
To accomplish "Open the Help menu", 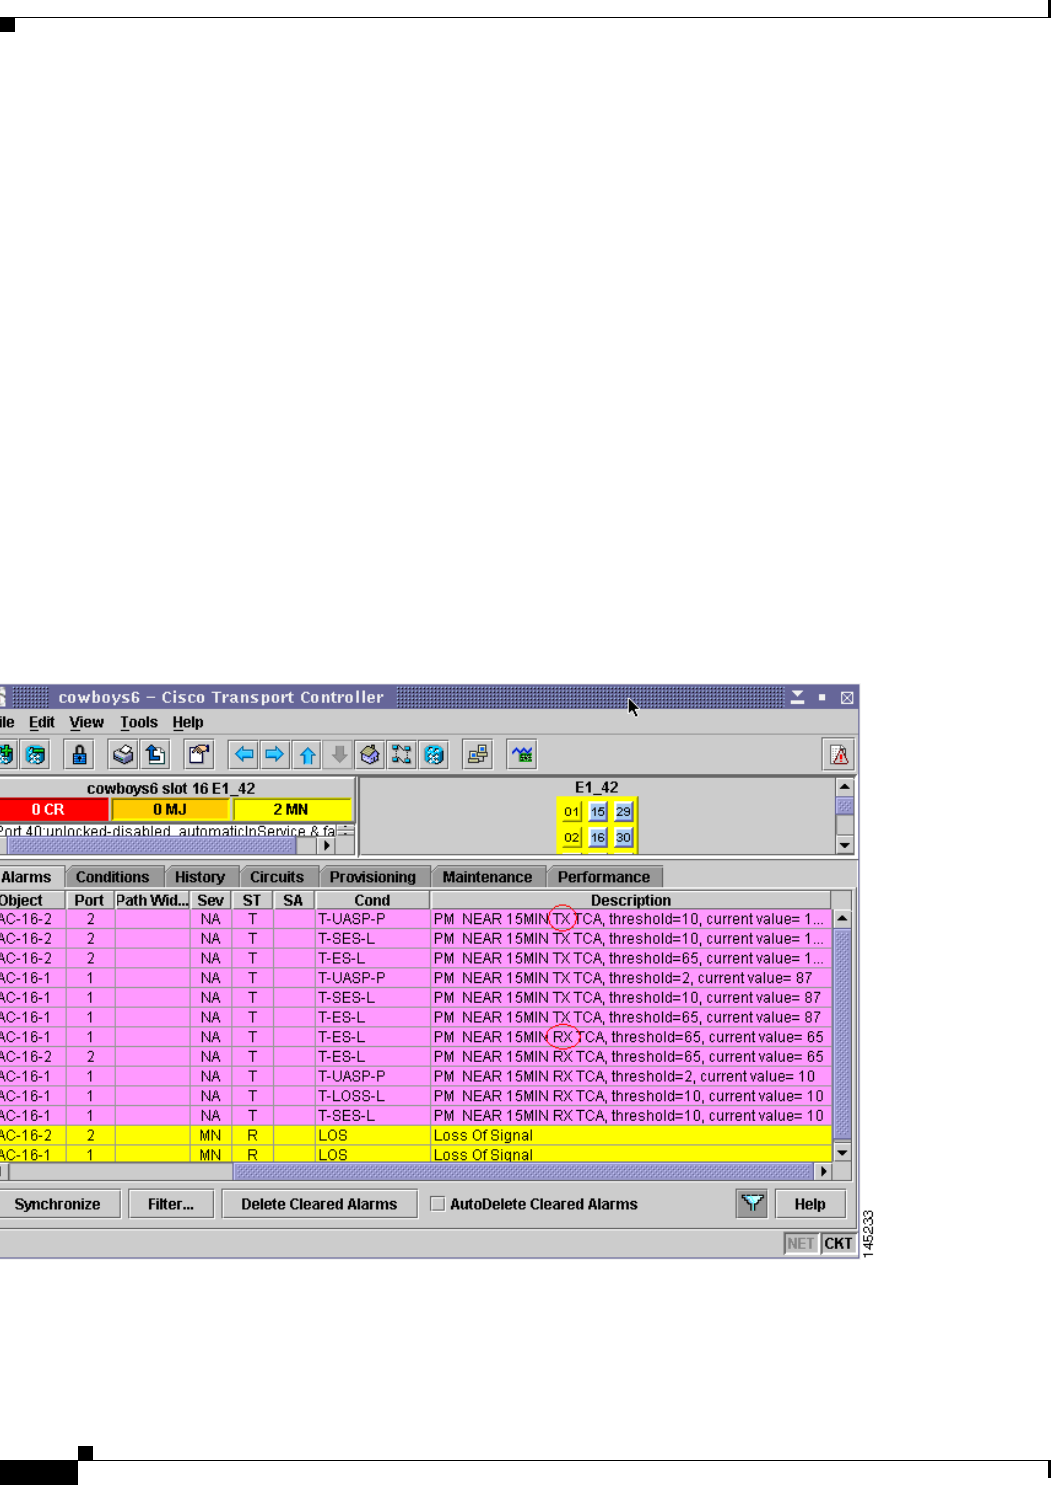I will pos(188,722).
